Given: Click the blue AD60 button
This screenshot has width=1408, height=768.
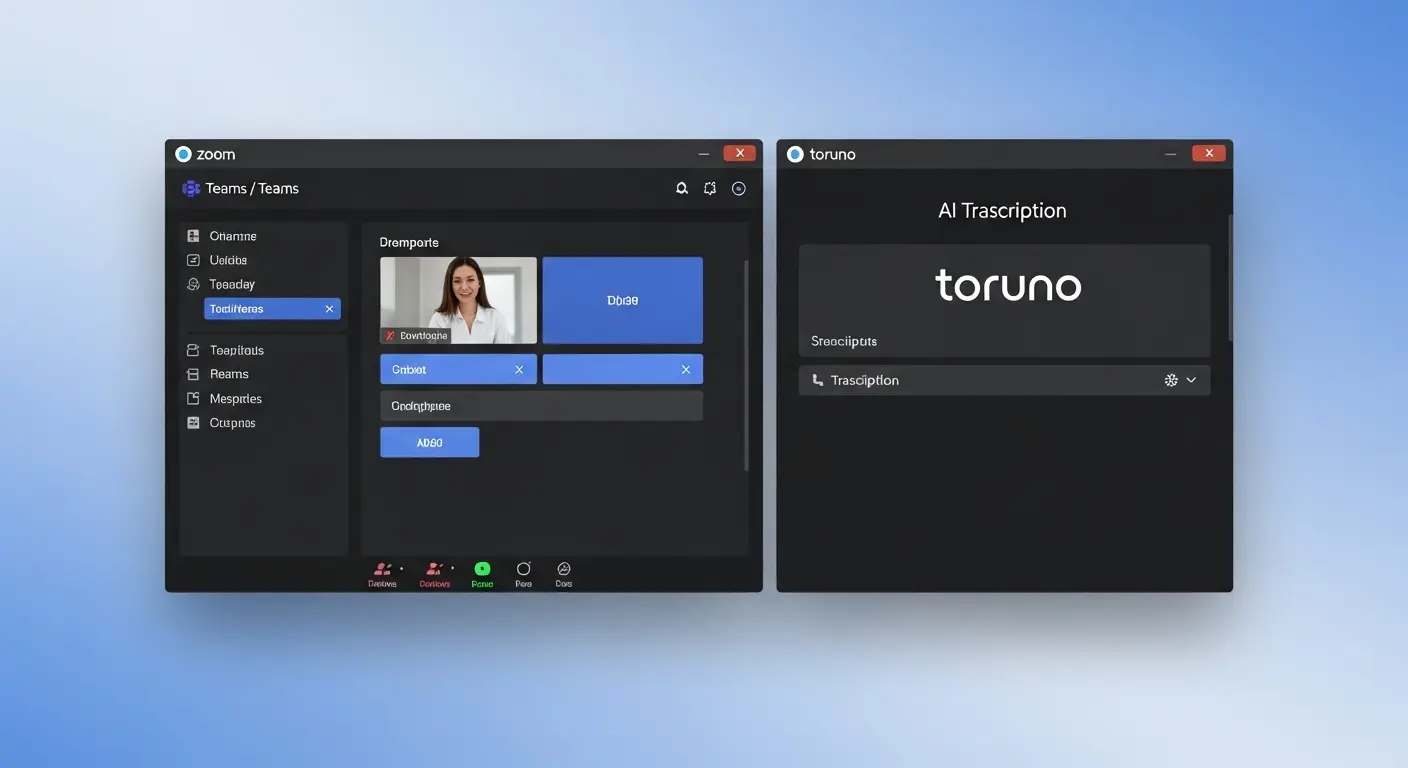Looking at the screenshot, I should point(429,443).
